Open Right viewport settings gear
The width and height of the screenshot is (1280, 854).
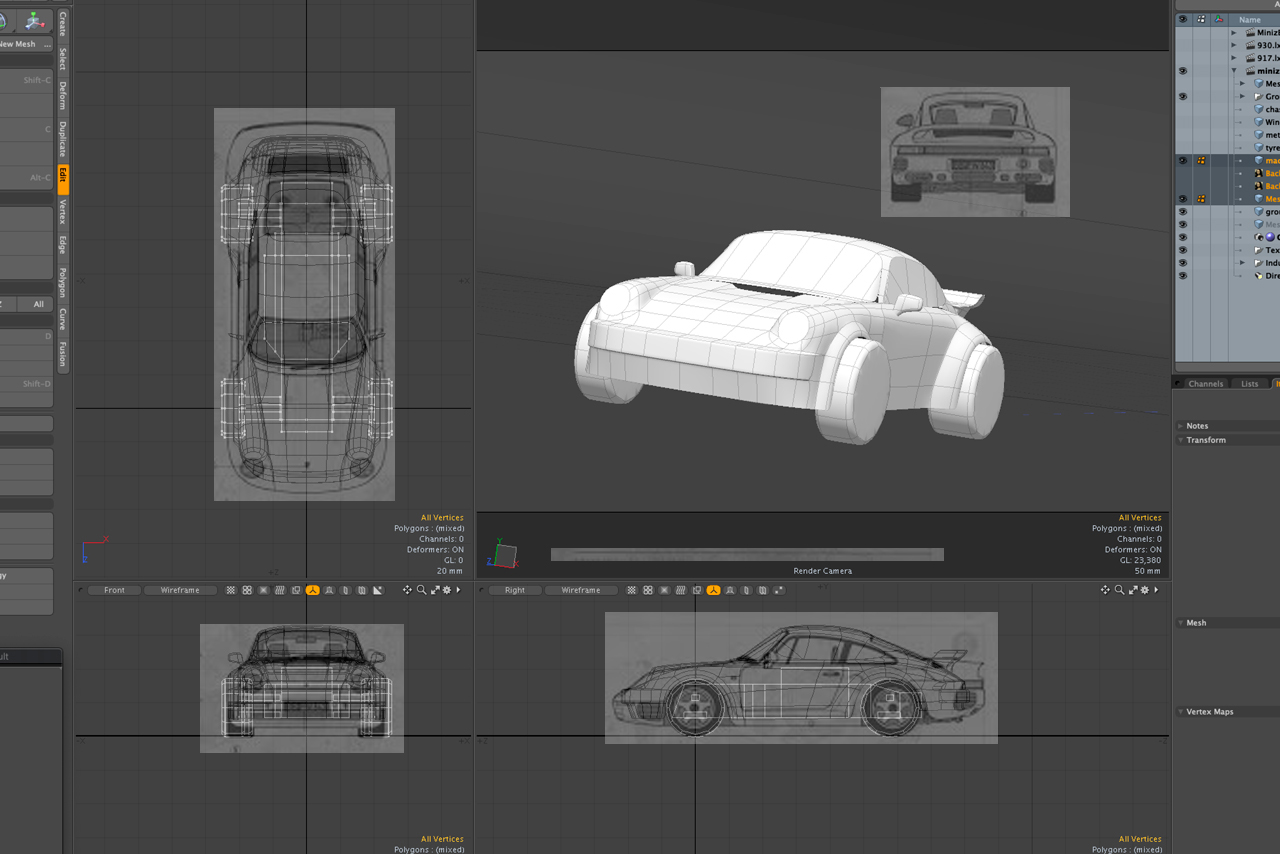click(1145, 590)
